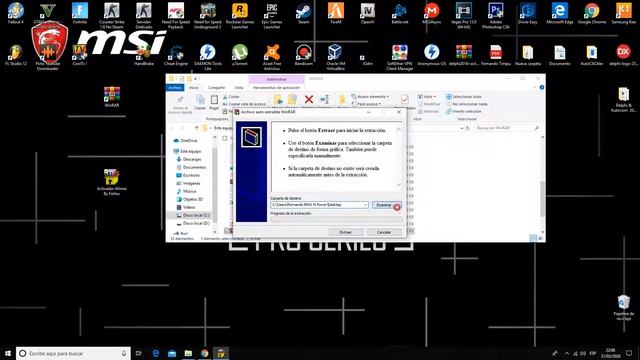Open Descargas in the sidebar

189,159
